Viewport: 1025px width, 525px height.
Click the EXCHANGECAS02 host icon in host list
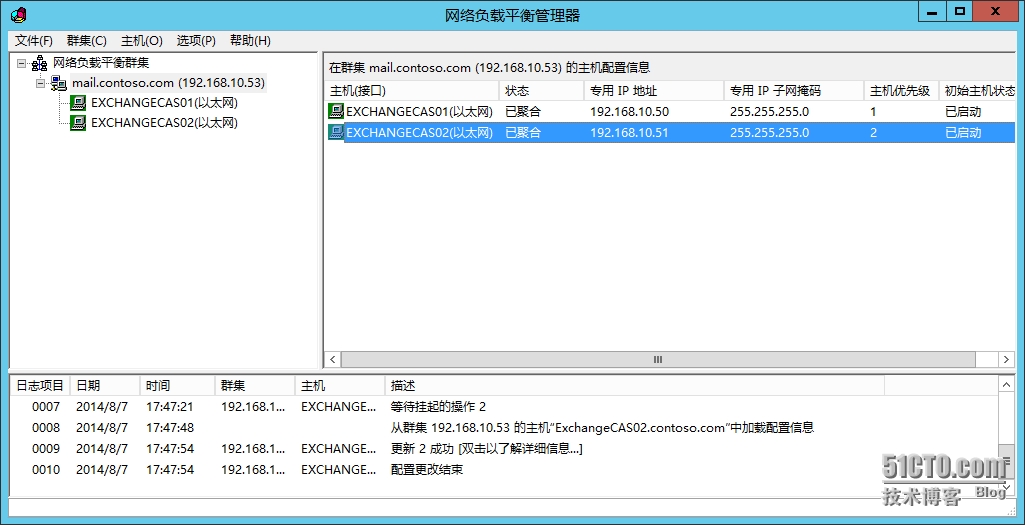[336, 132]
